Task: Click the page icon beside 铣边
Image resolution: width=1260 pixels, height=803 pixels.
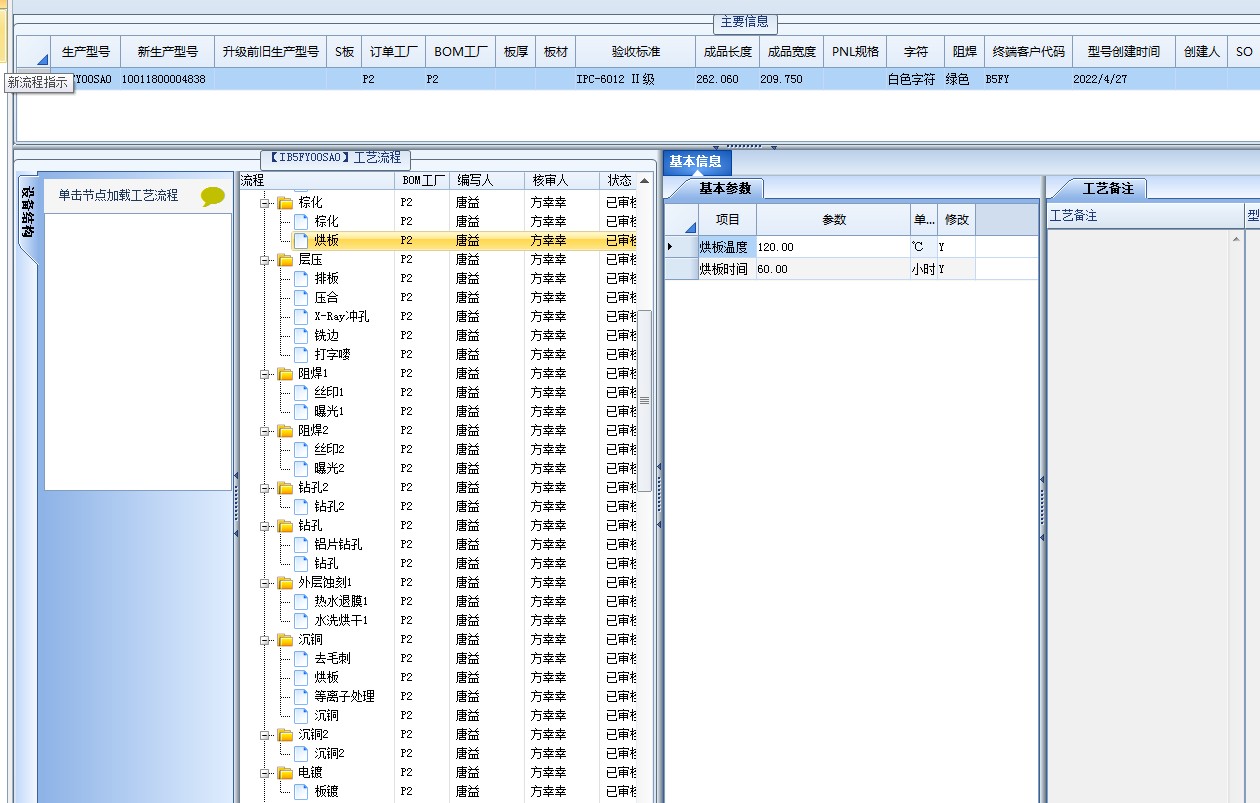Action: click(301, 335)
